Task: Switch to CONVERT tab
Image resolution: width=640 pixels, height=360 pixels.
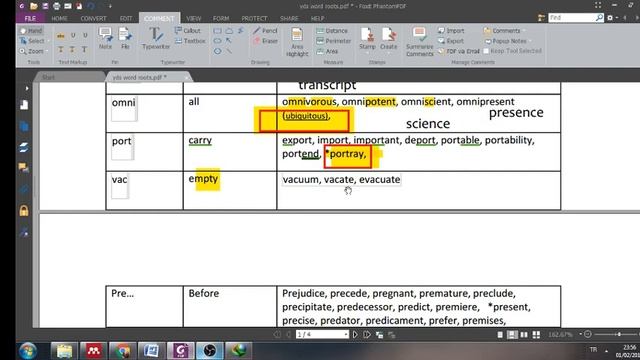Action: (x=93, y=18)
